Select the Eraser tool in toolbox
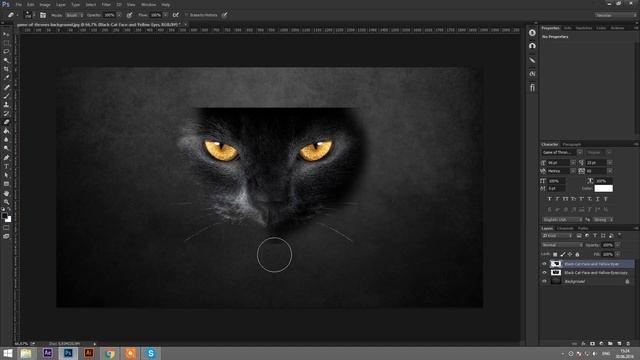The width and height of the screenshot is (640, 360). click(x=6, y=122)
